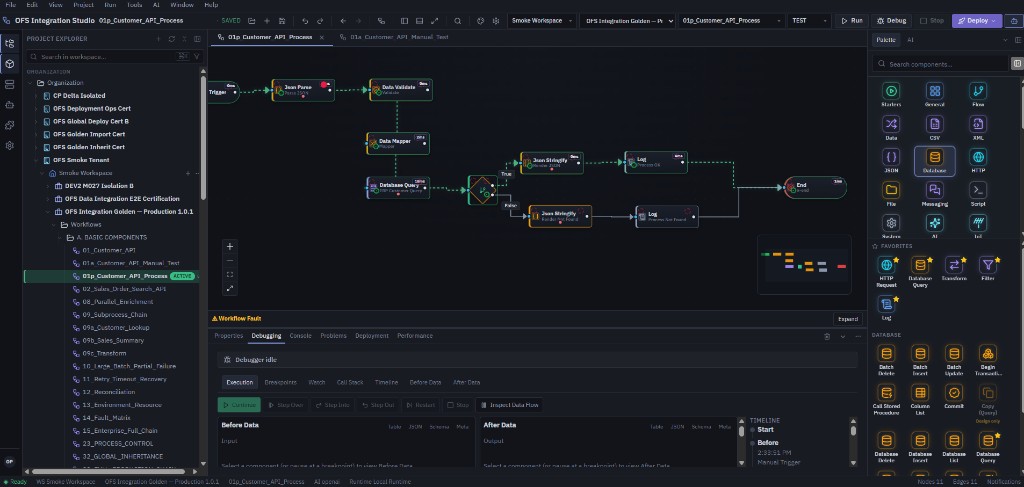Toggle the filter icon in workspace search

click(197, 57)
